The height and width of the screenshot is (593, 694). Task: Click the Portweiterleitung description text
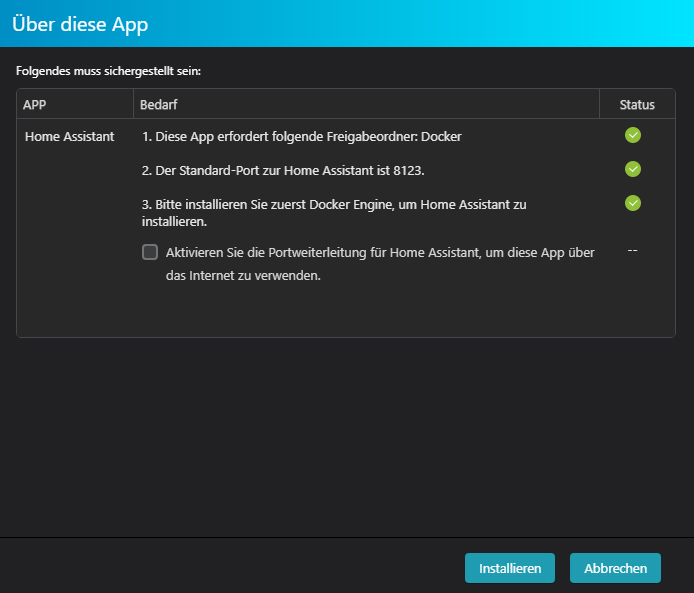tap(380, 264)
